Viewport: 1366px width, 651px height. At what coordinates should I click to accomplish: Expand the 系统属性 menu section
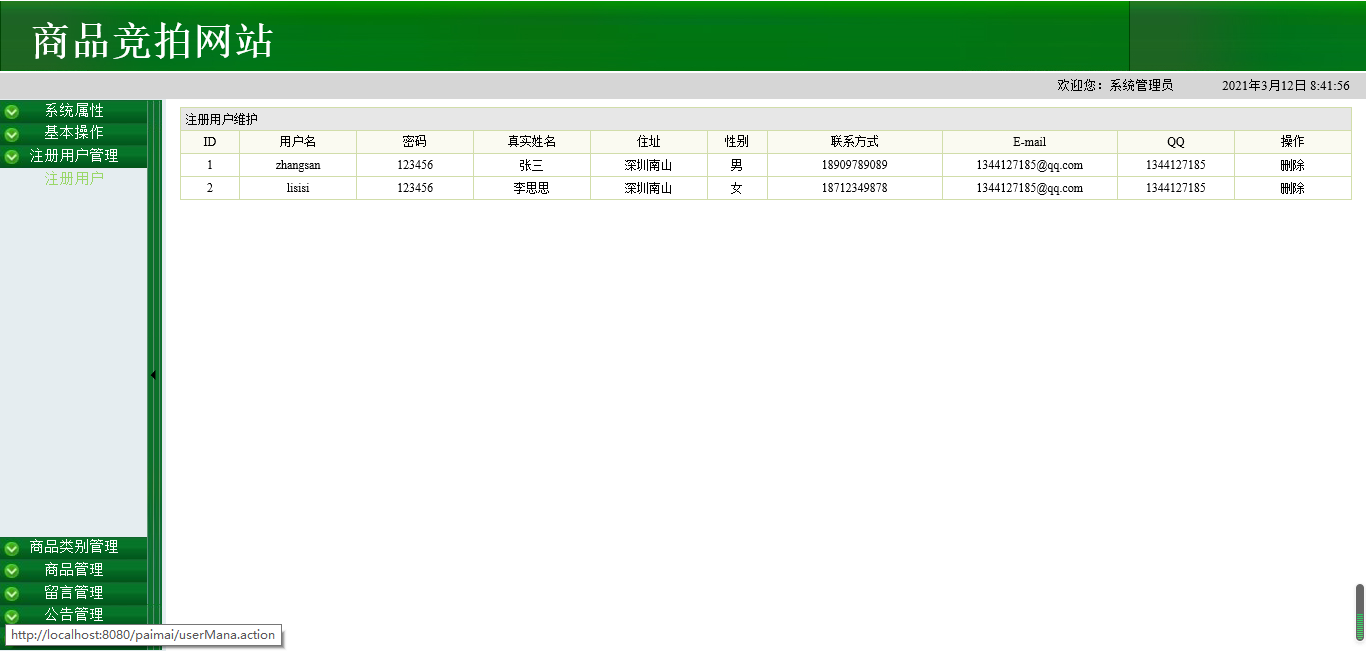[x=74, y=111]
